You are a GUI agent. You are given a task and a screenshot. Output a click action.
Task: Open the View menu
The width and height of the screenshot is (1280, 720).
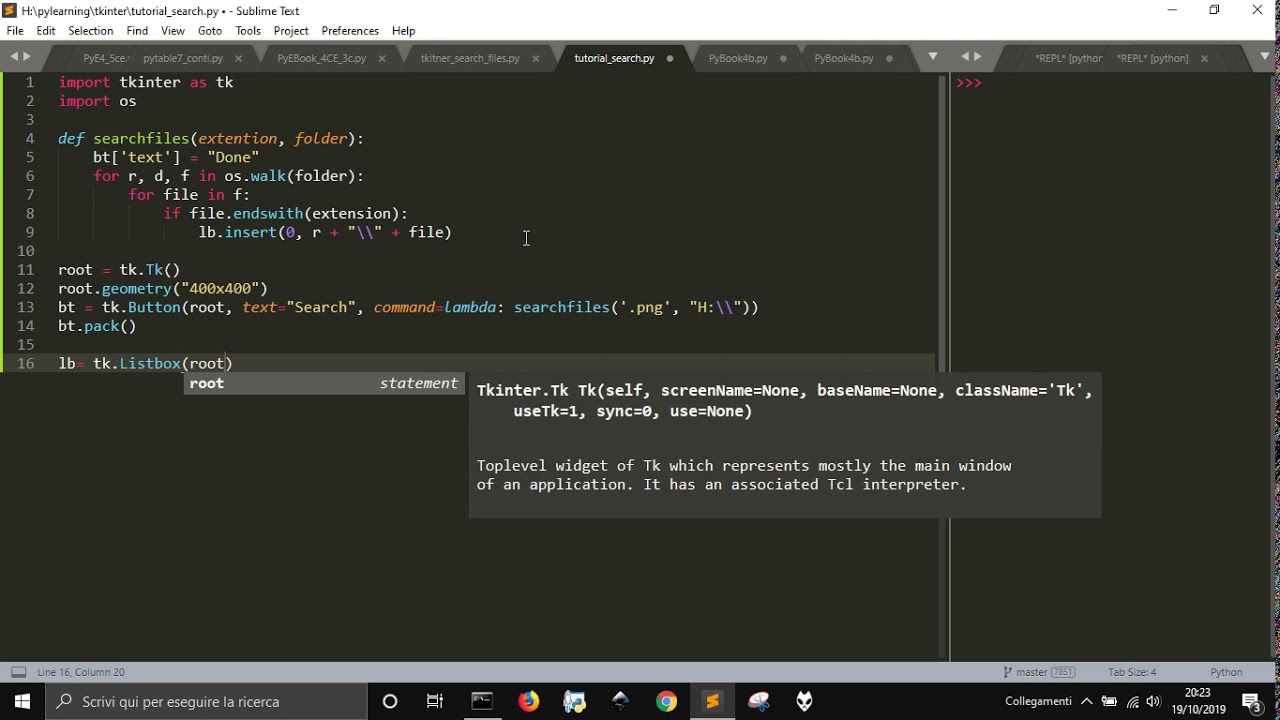pyautogui.click(x=173, y=31)
